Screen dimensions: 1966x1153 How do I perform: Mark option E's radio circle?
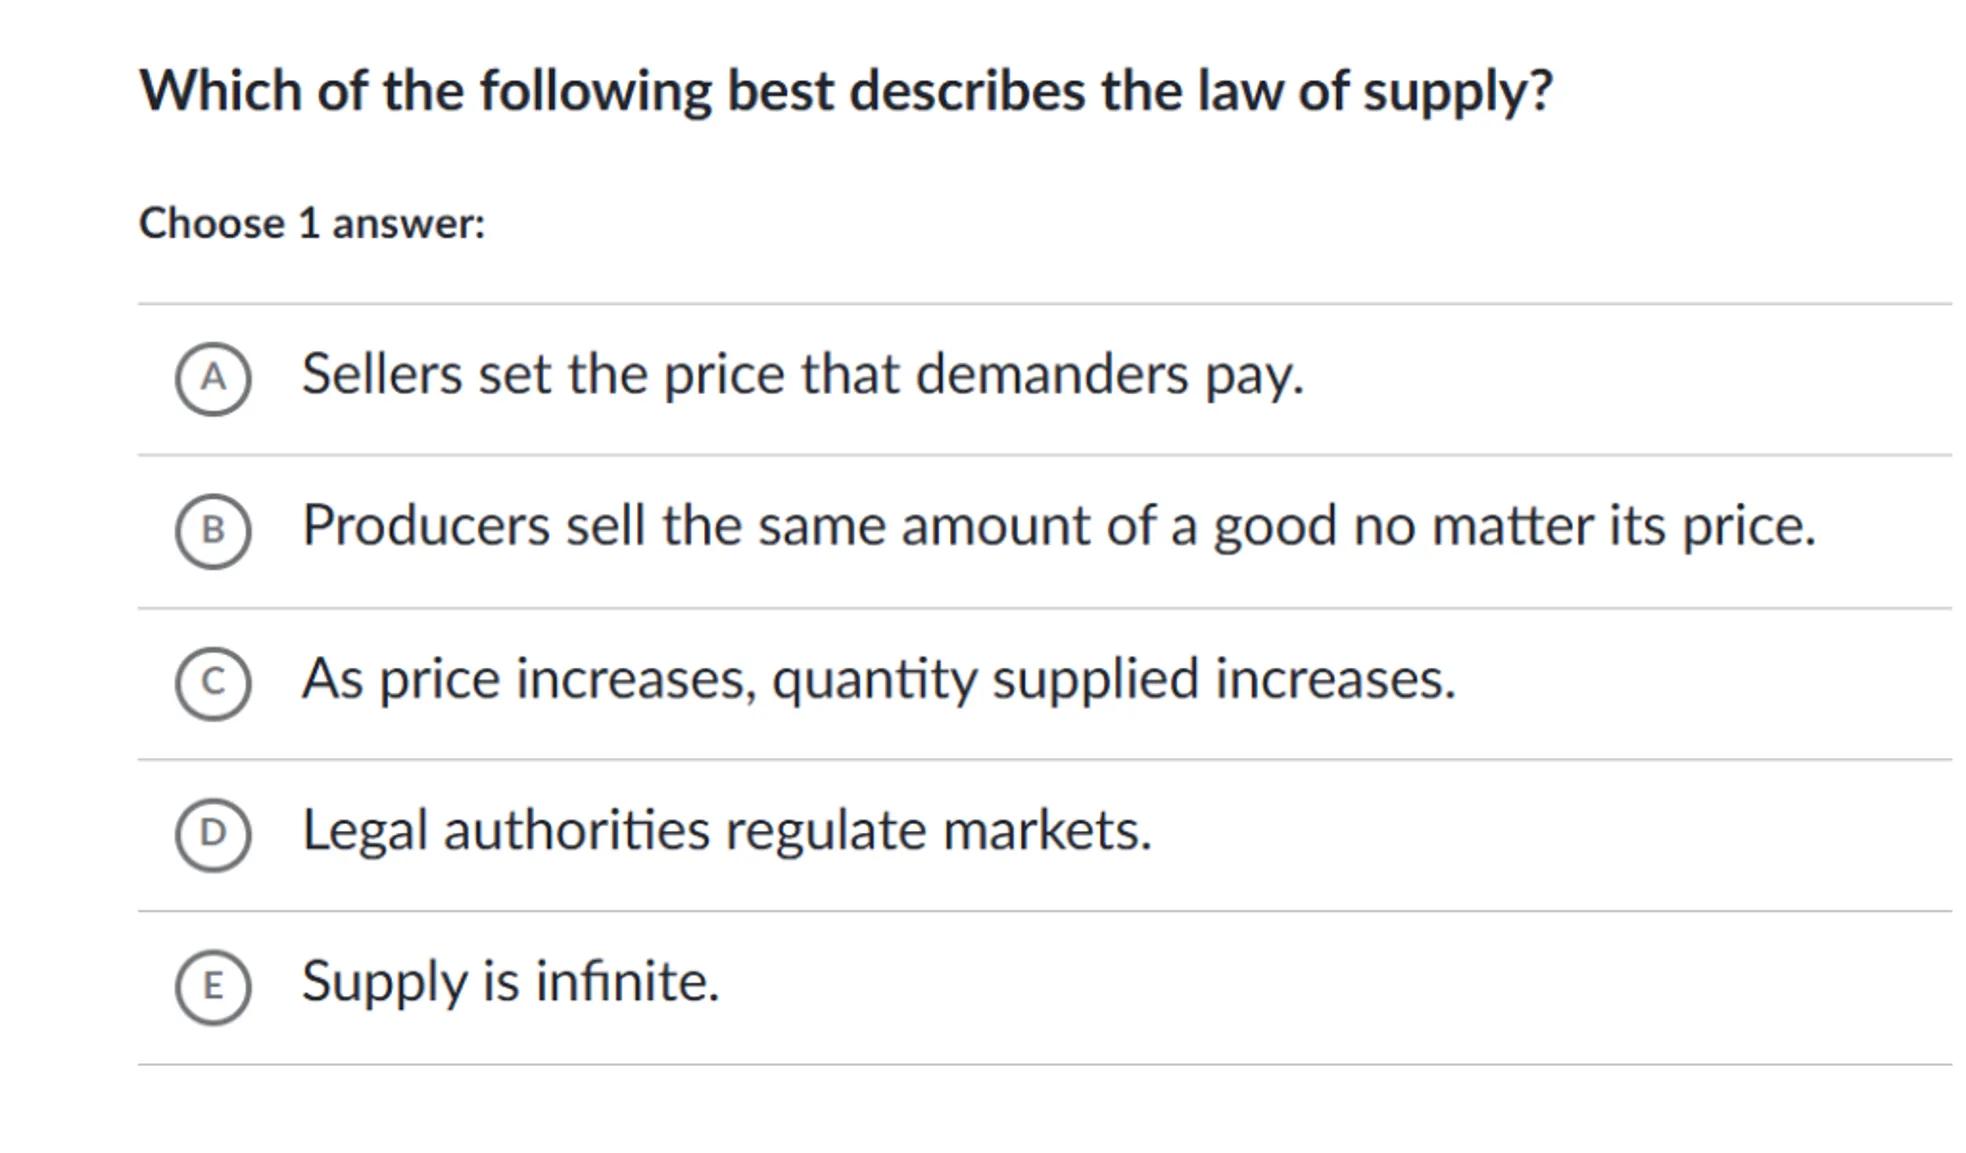tap(213, 986)
